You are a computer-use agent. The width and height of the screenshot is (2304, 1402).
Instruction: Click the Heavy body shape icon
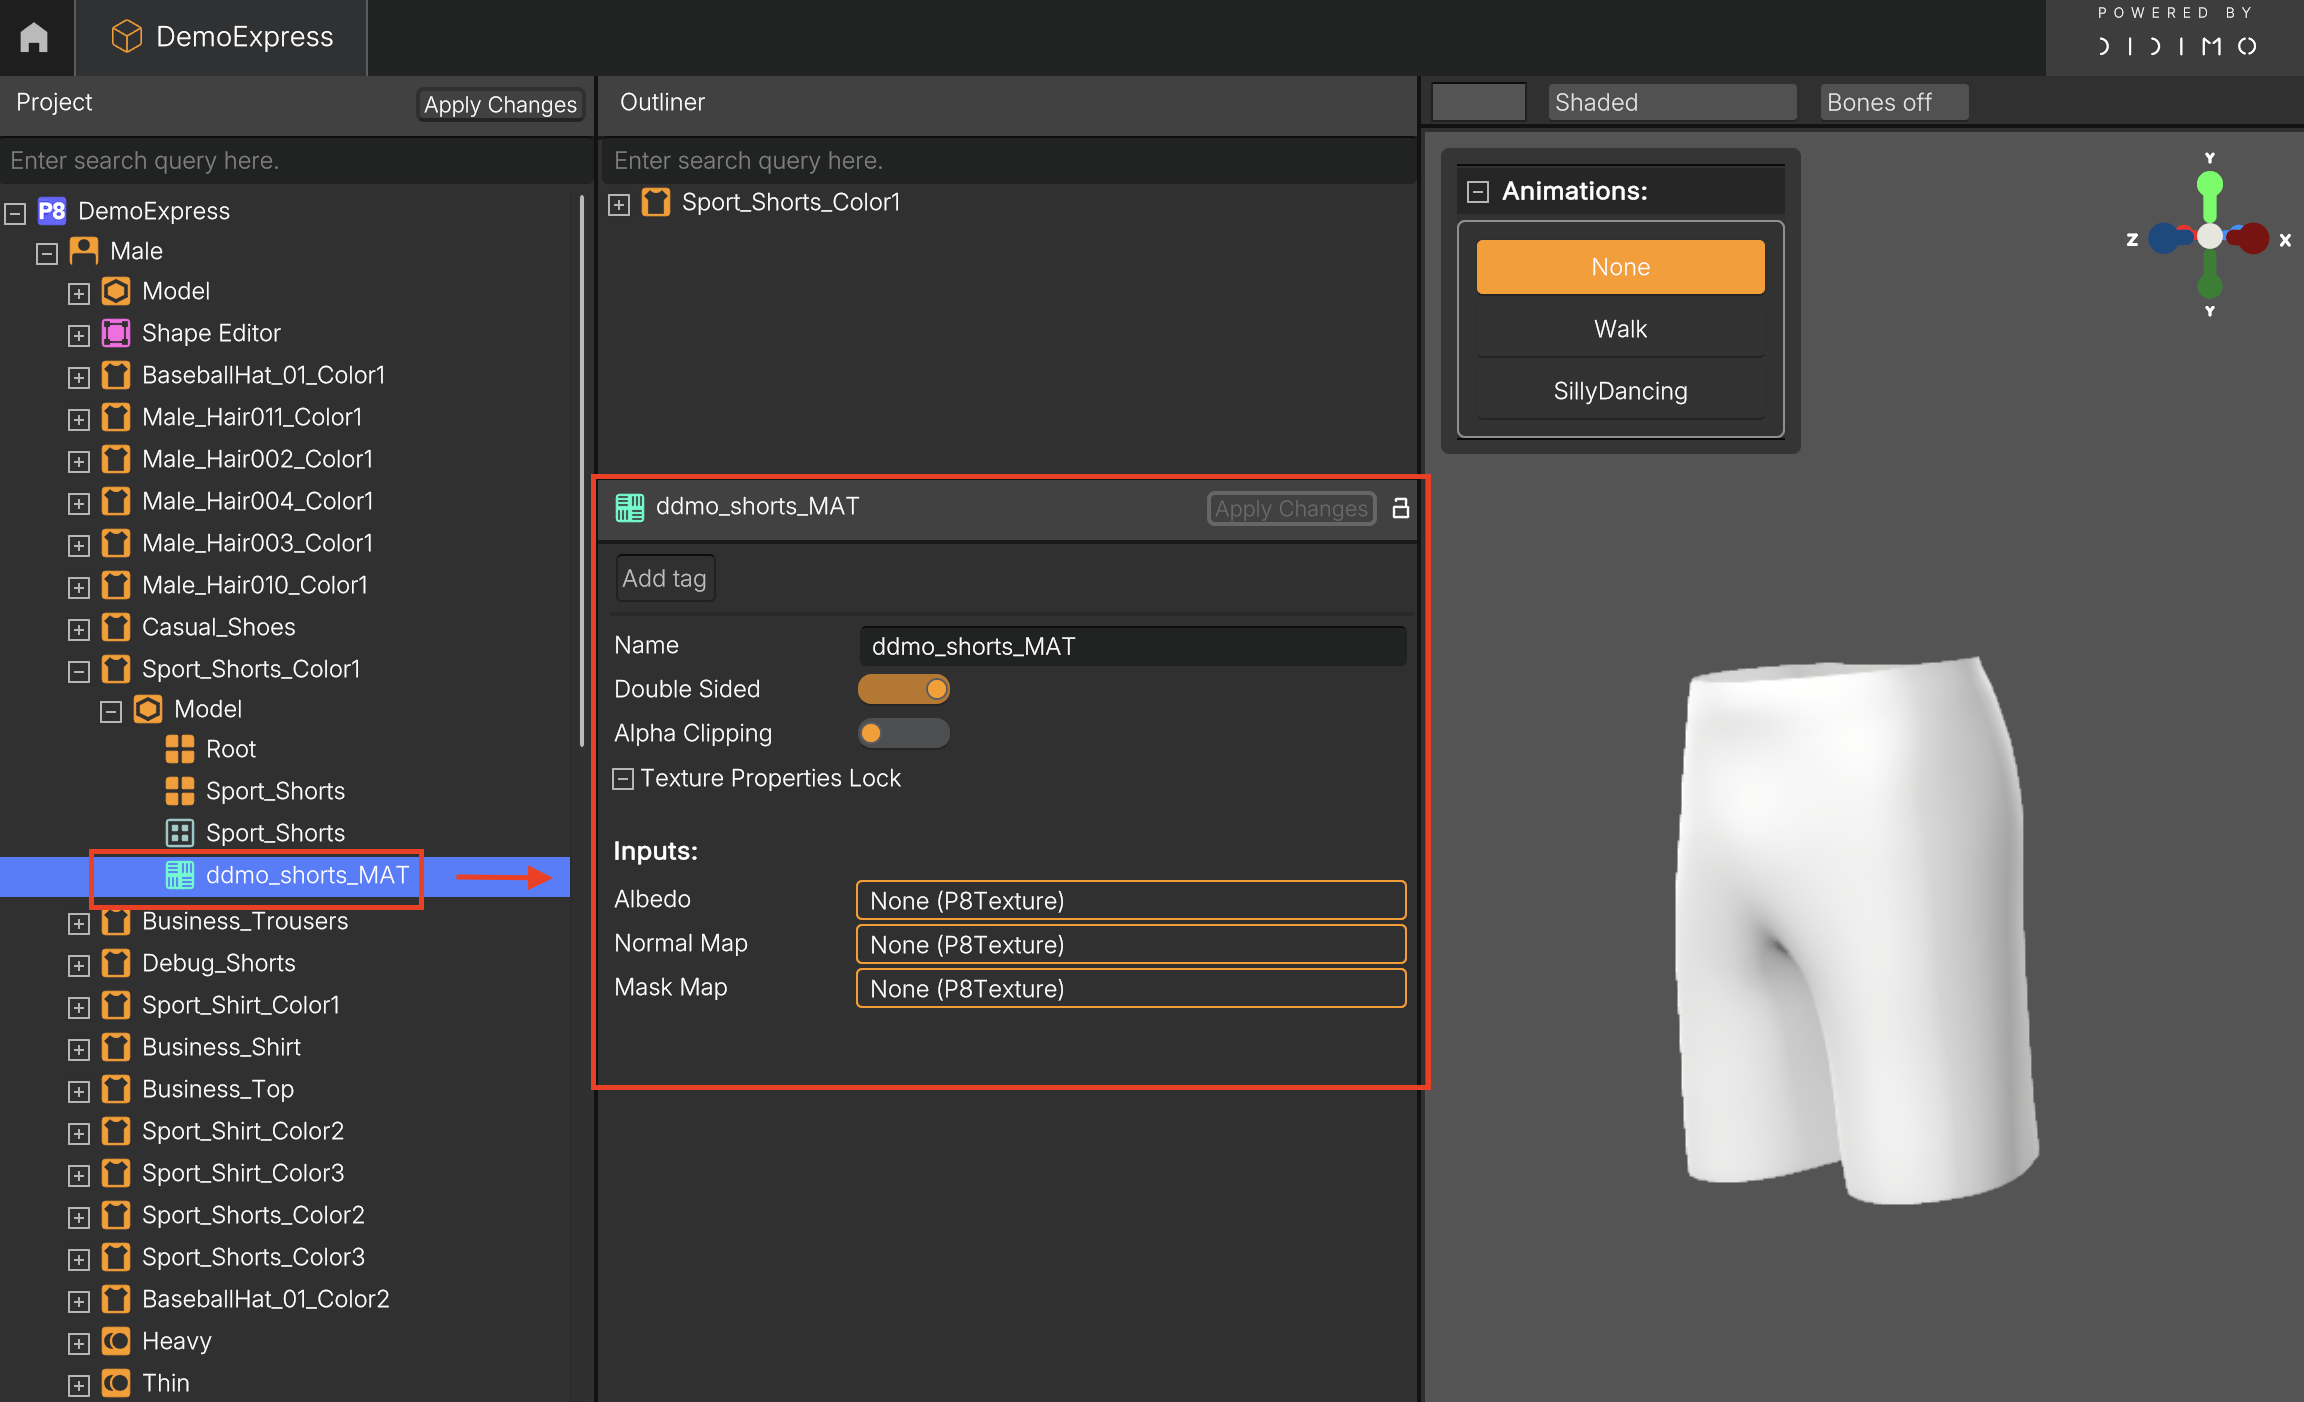(x=116, y=1341)
